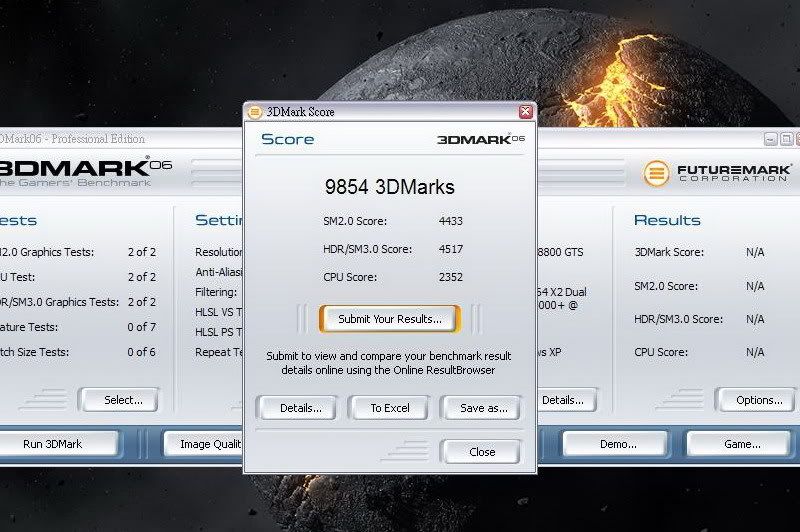Click the Filtering: setting label
The height and width of the screenshot is (532, 800).
216,292
